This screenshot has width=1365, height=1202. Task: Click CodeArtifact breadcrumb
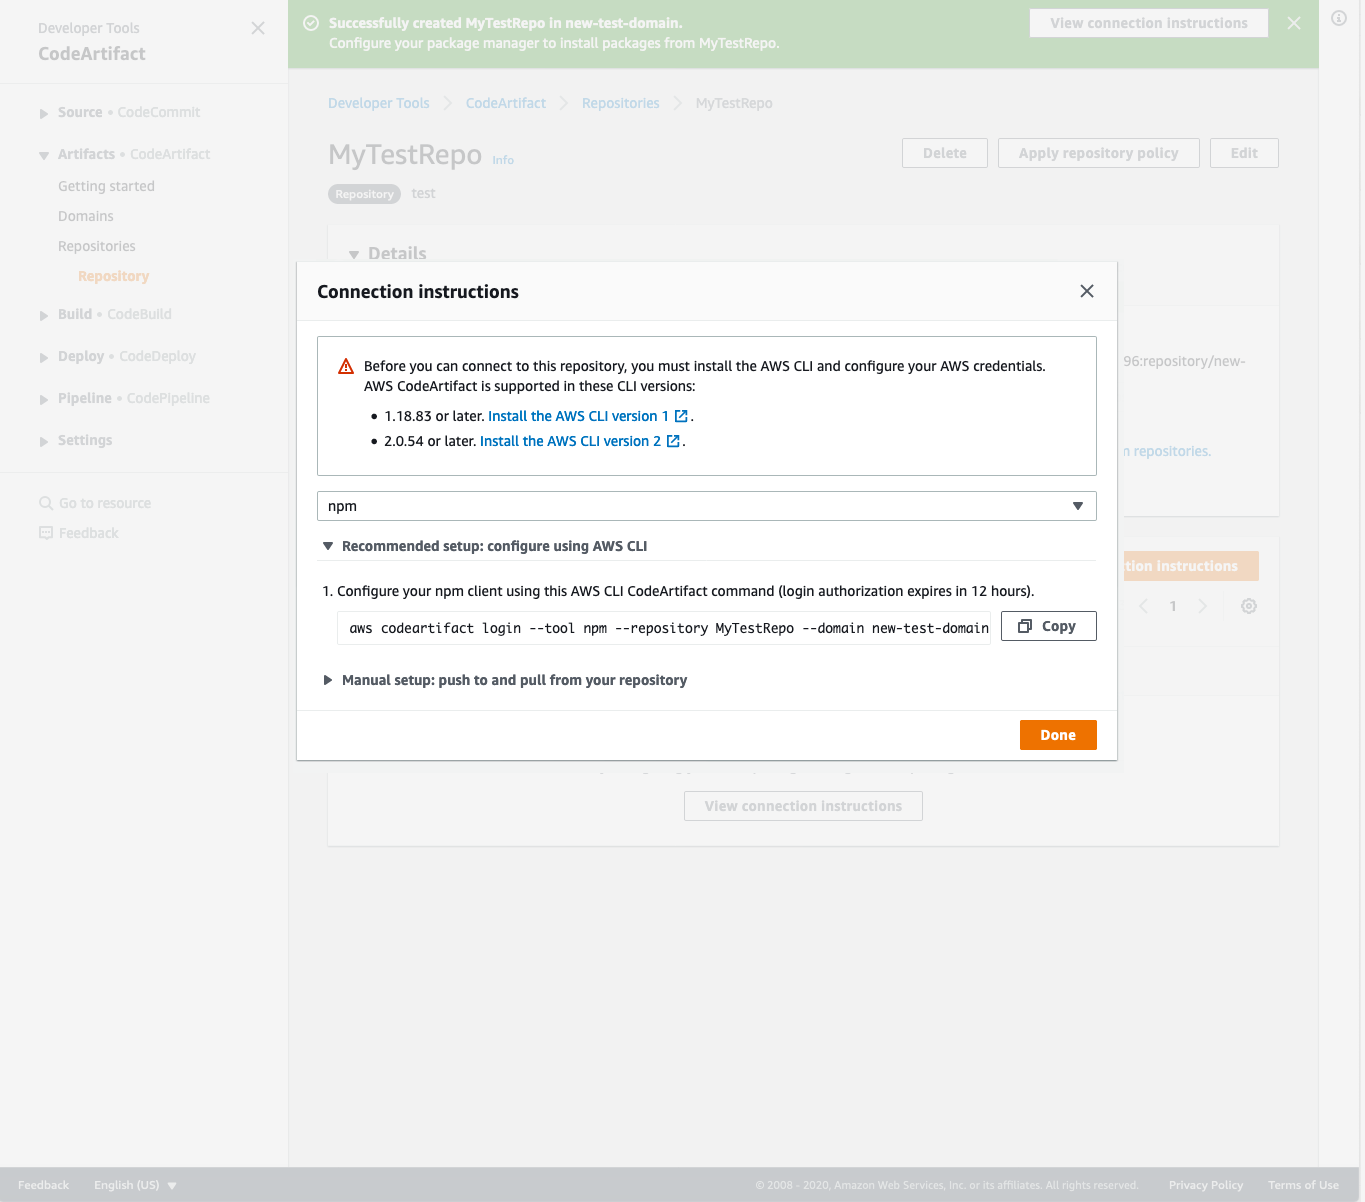tap(506, 103)
